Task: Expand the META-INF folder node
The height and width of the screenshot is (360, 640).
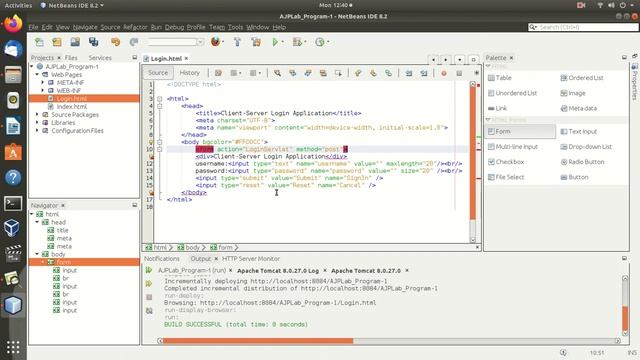Action: click(x=42, y=82)
